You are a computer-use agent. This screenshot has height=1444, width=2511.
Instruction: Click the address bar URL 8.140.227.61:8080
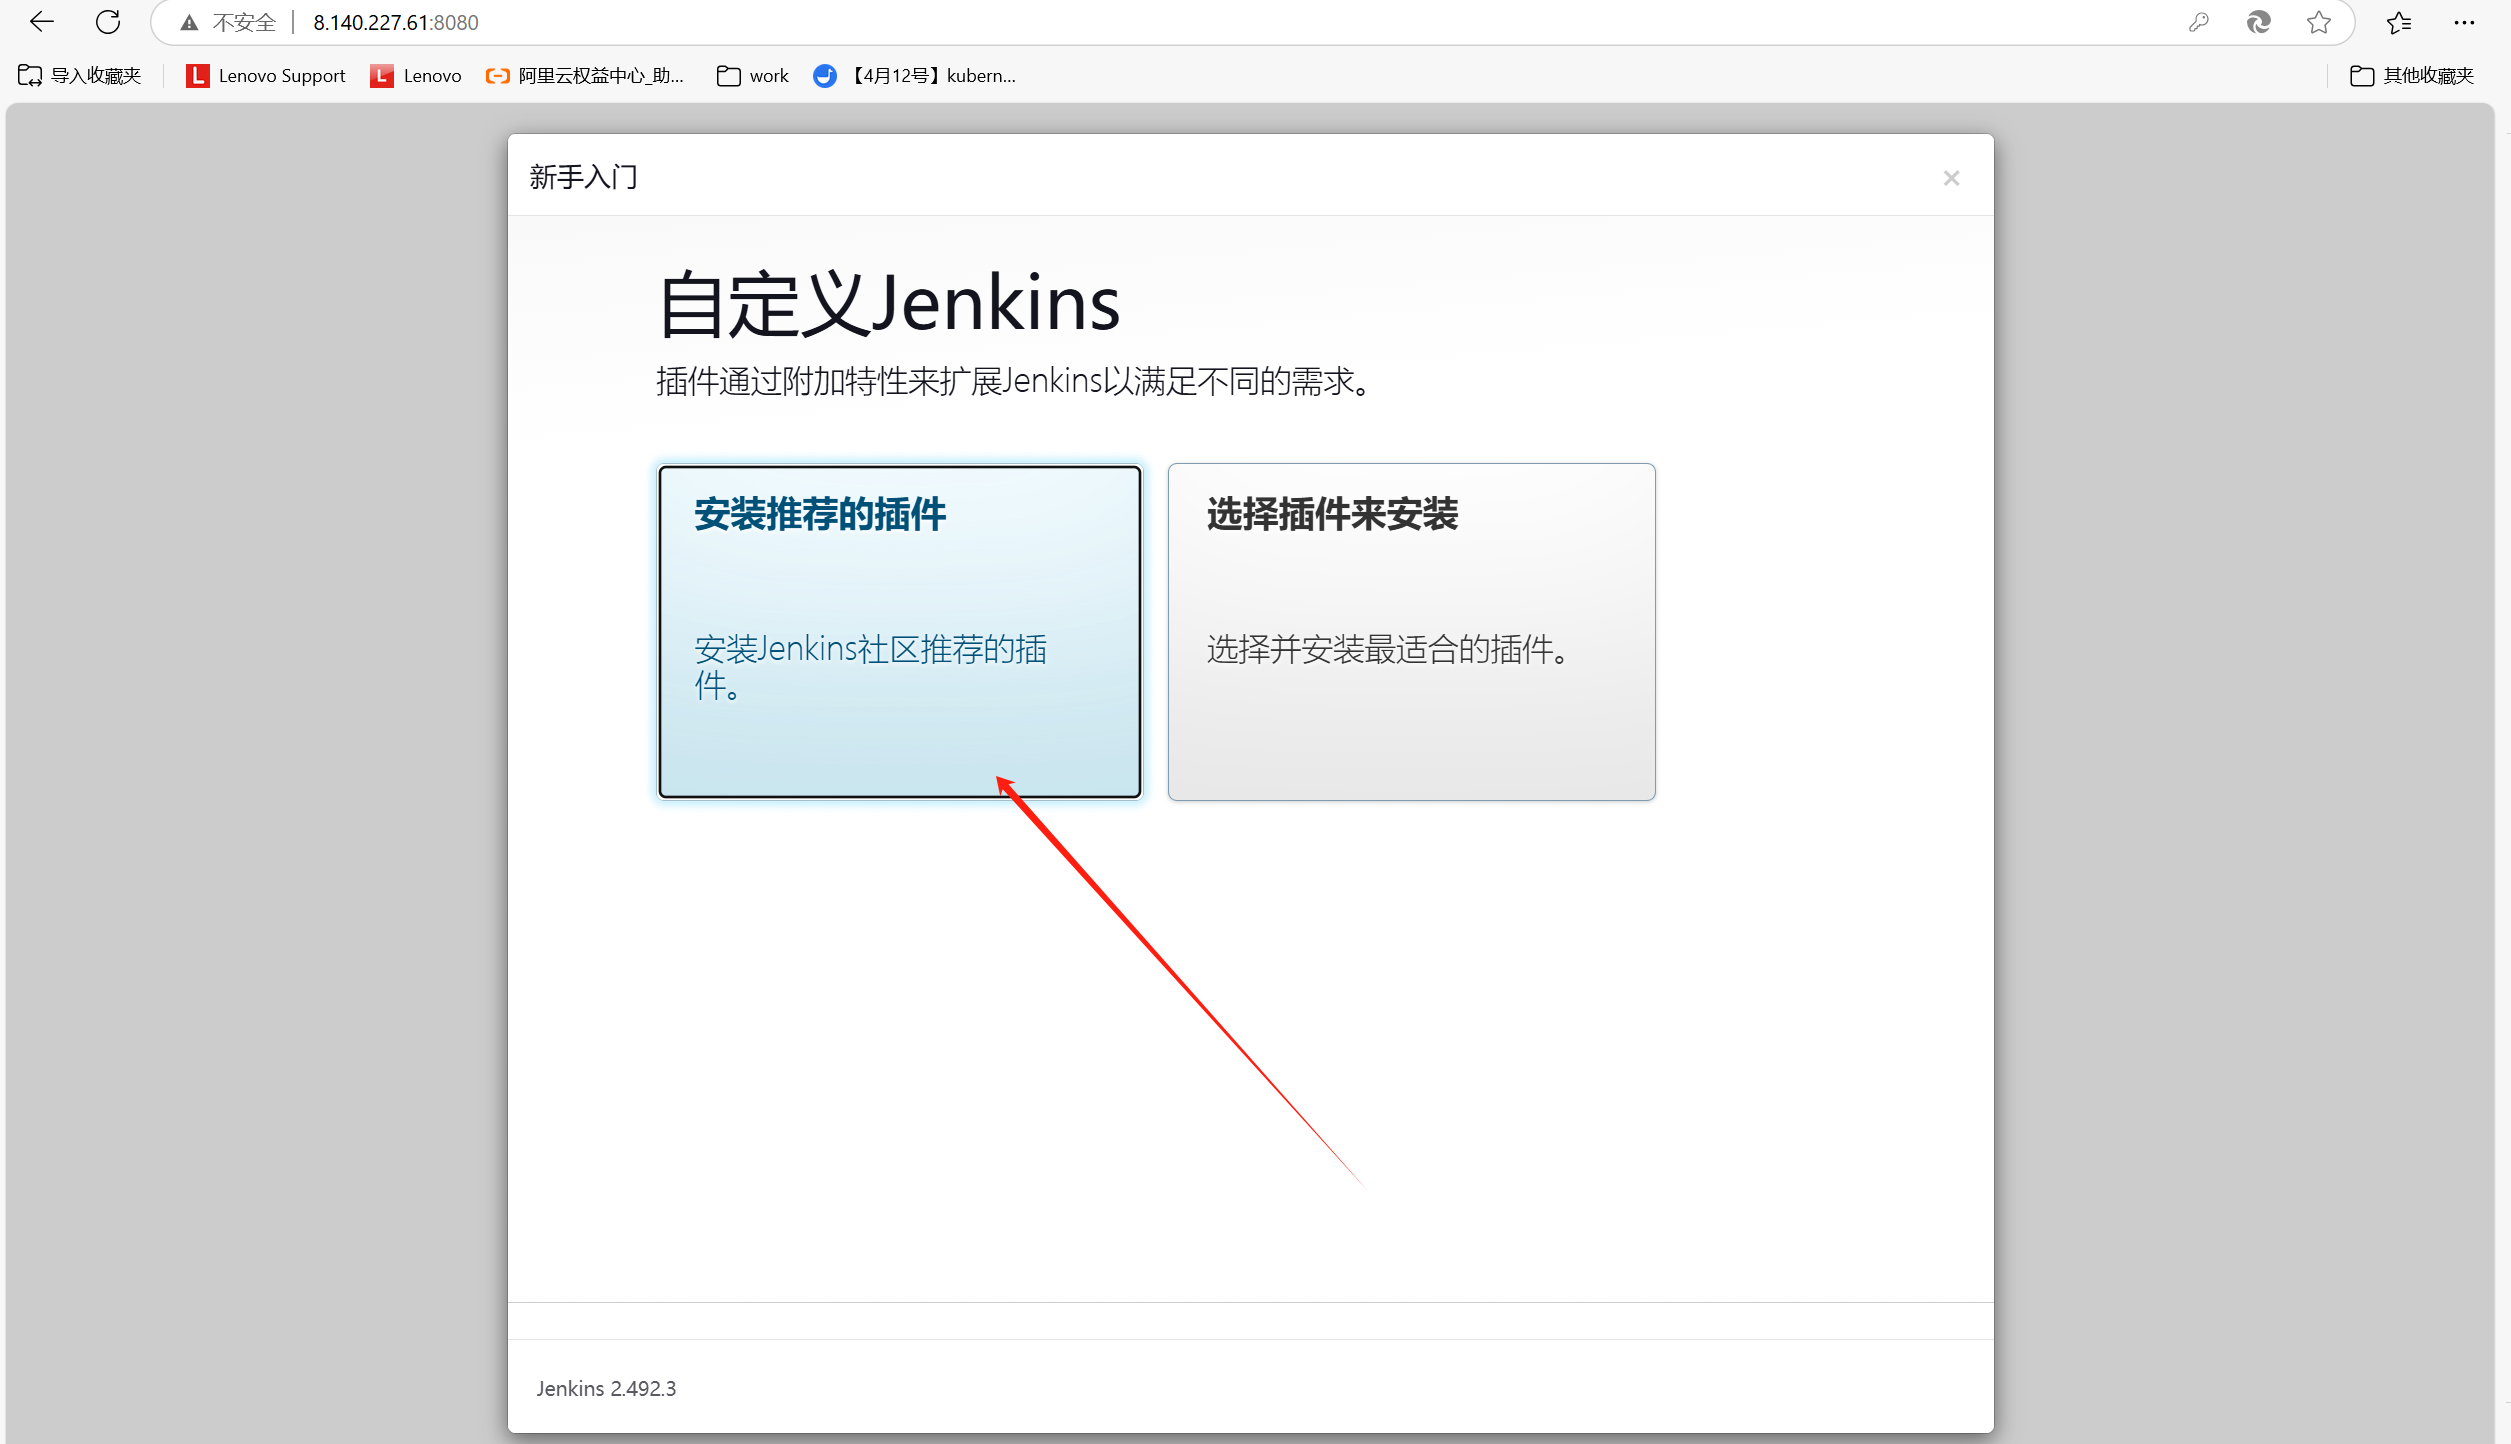pyautogui.click(x=396, y=23)
